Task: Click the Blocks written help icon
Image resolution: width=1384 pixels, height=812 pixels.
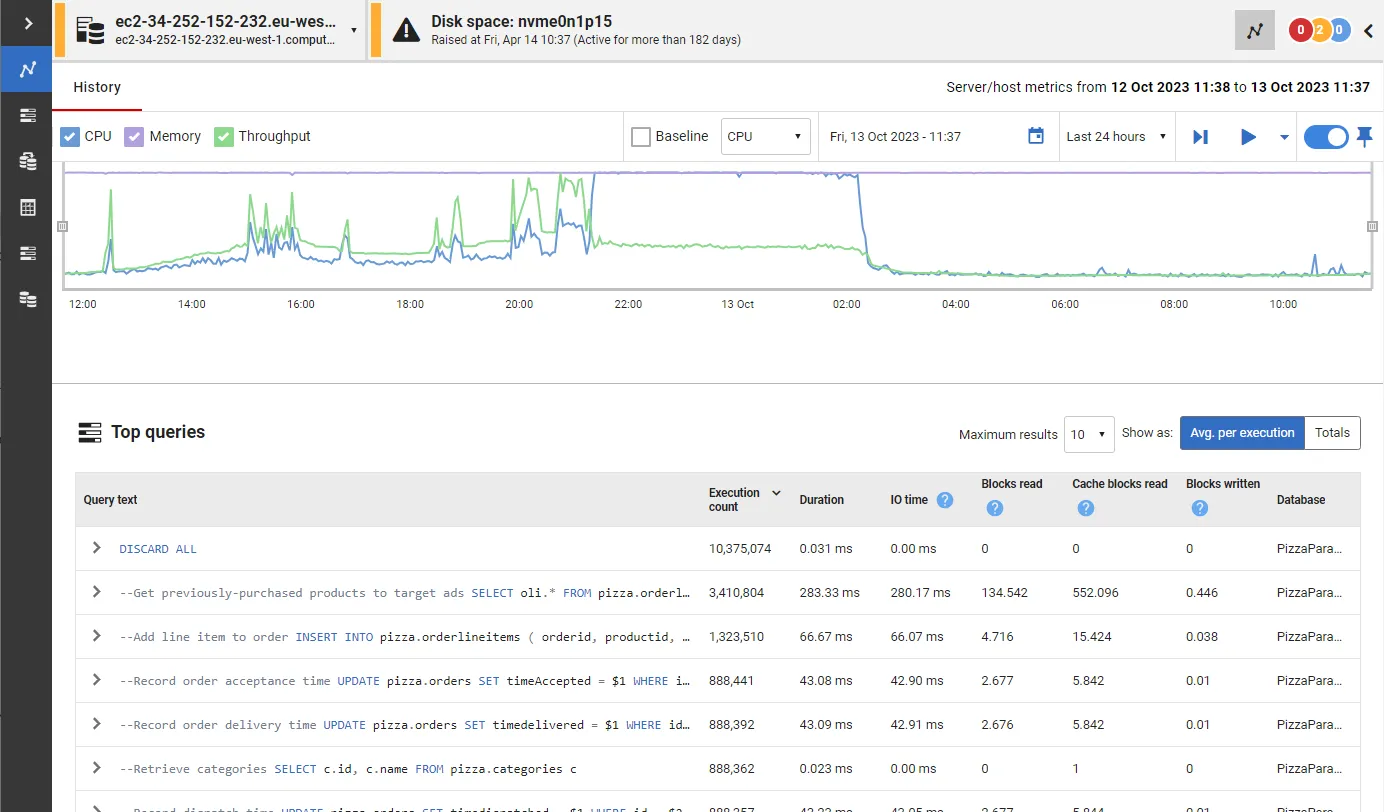Action: [1199, 508]
